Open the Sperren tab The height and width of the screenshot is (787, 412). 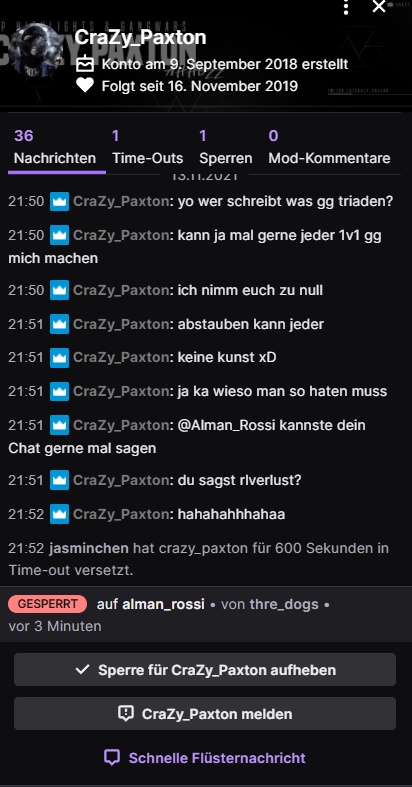225,147
